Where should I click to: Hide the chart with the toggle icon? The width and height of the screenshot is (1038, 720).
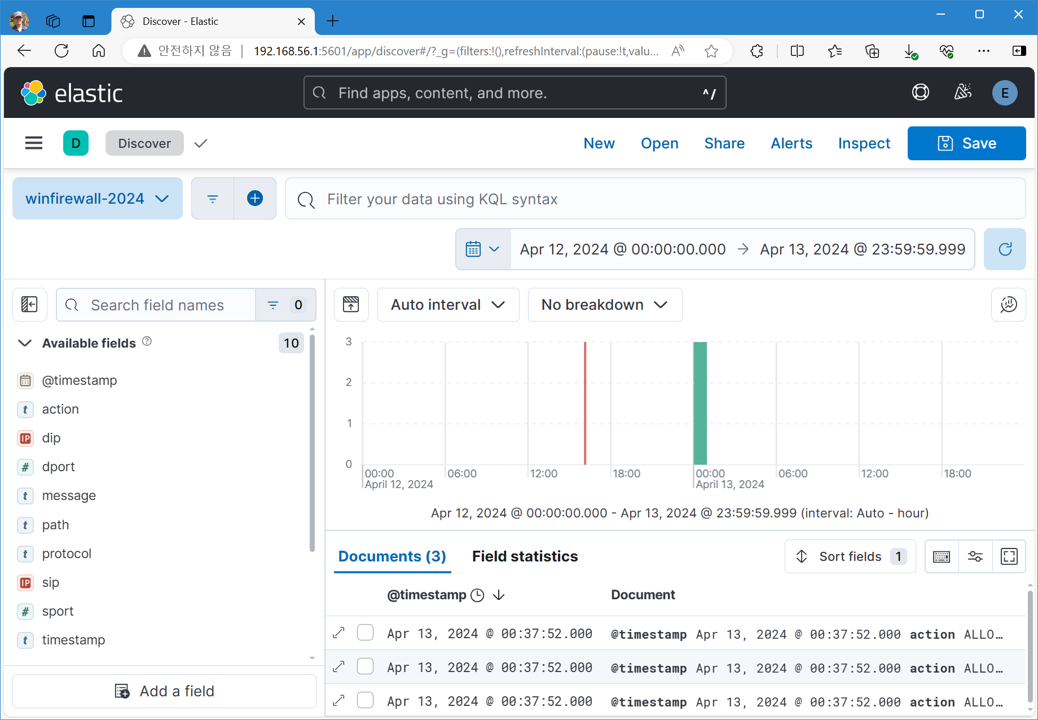click(351, 304)
